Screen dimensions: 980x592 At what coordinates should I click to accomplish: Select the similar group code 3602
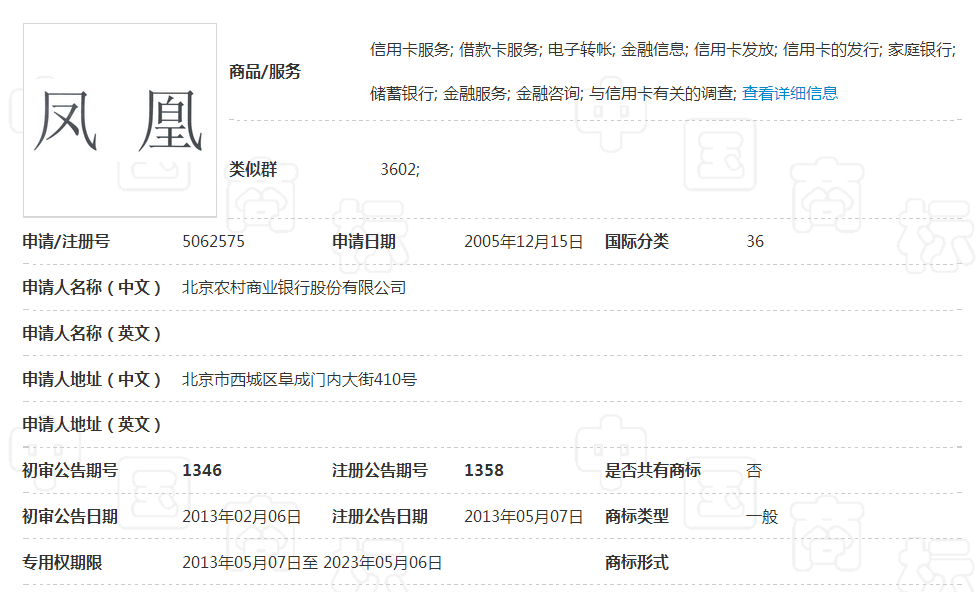tap(400, 169)
